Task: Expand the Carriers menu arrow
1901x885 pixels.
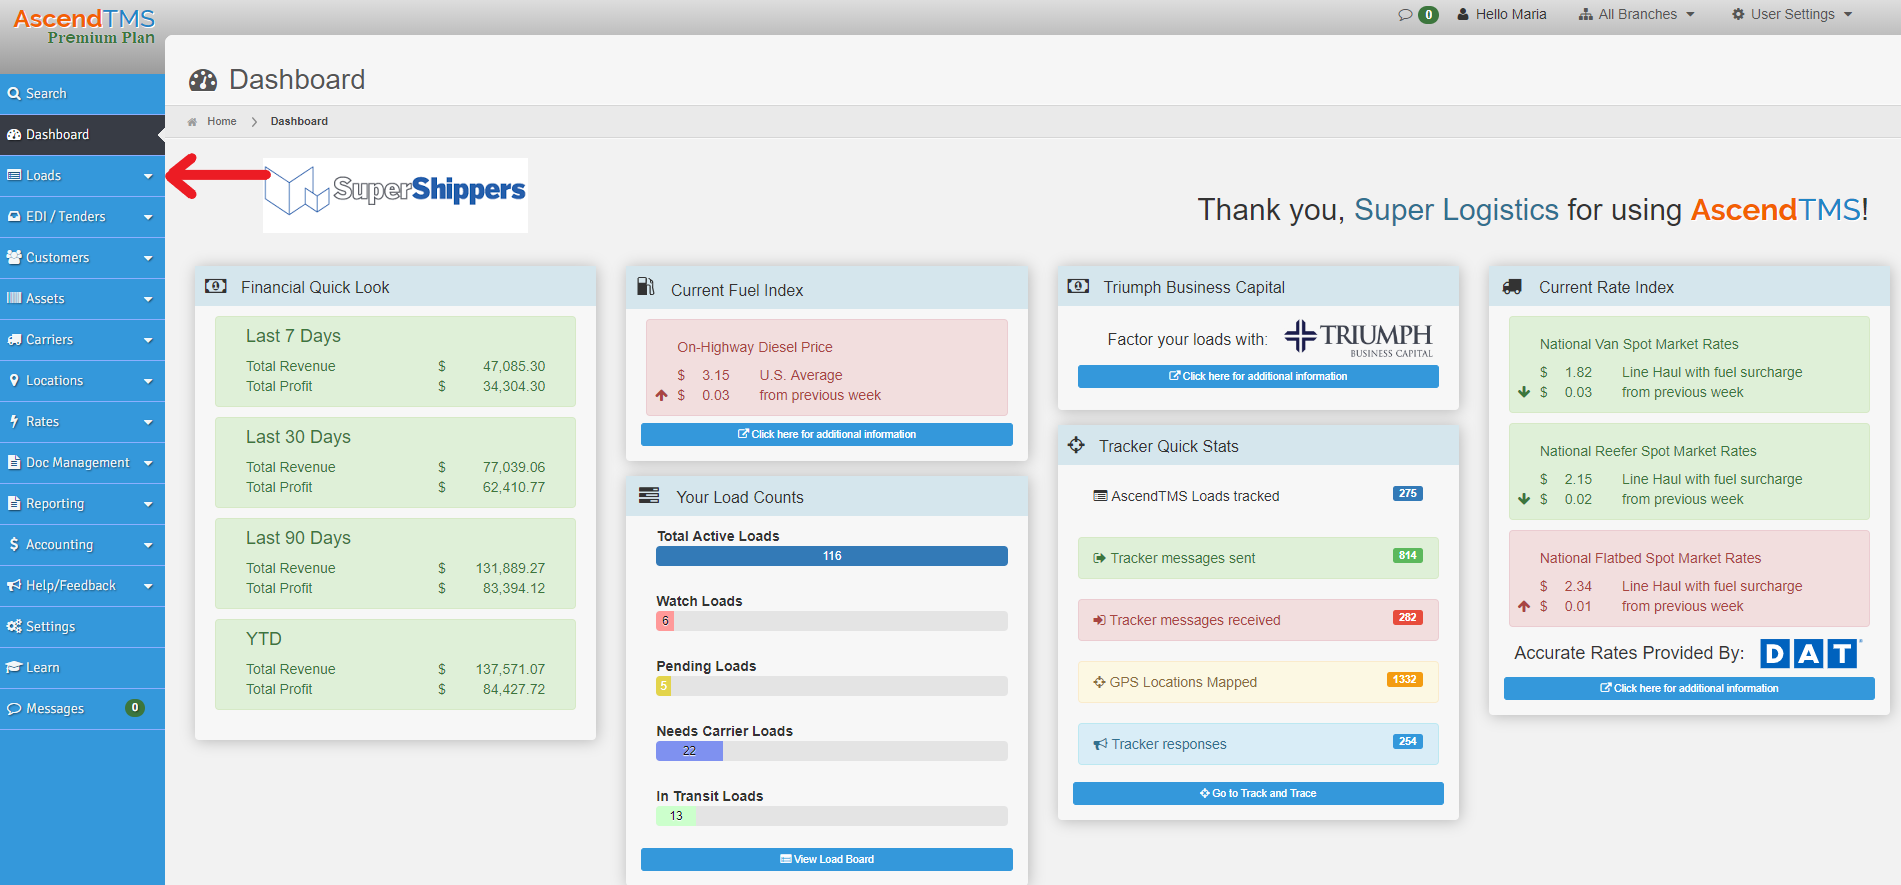Action: pos(148,340)
